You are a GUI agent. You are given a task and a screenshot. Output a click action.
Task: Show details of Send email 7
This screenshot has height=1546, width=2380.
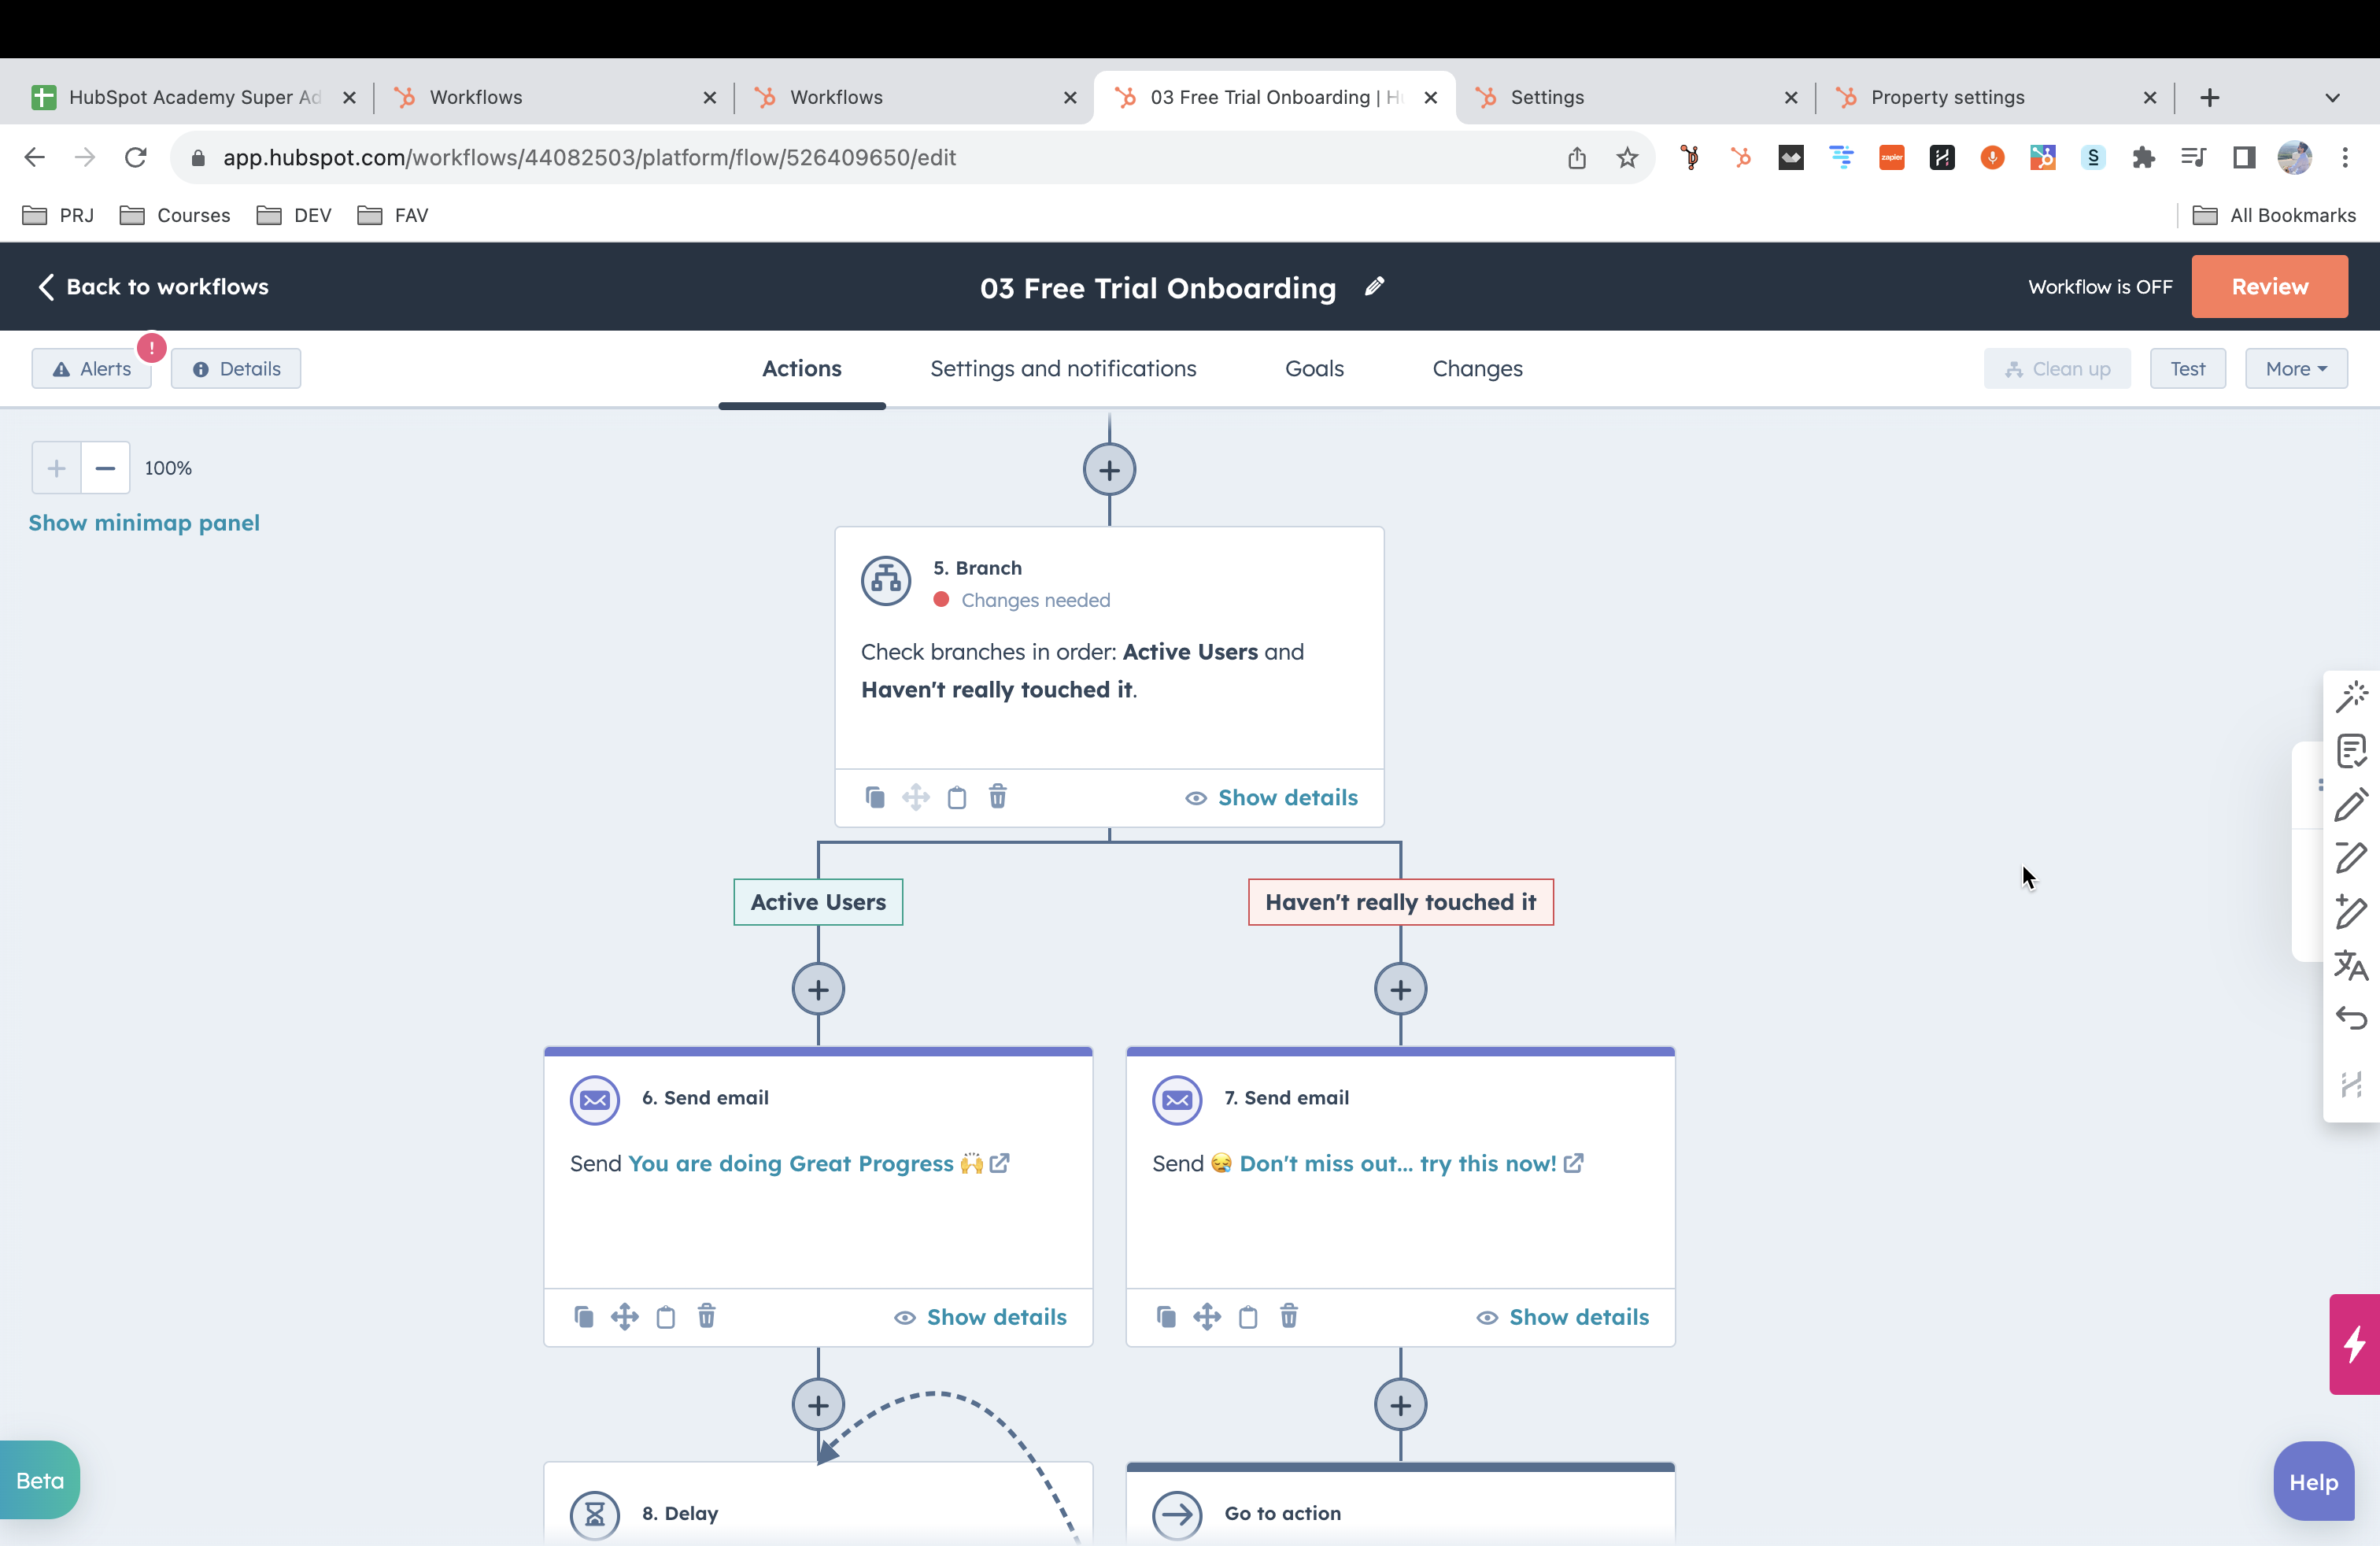tap(1562, 1316)
